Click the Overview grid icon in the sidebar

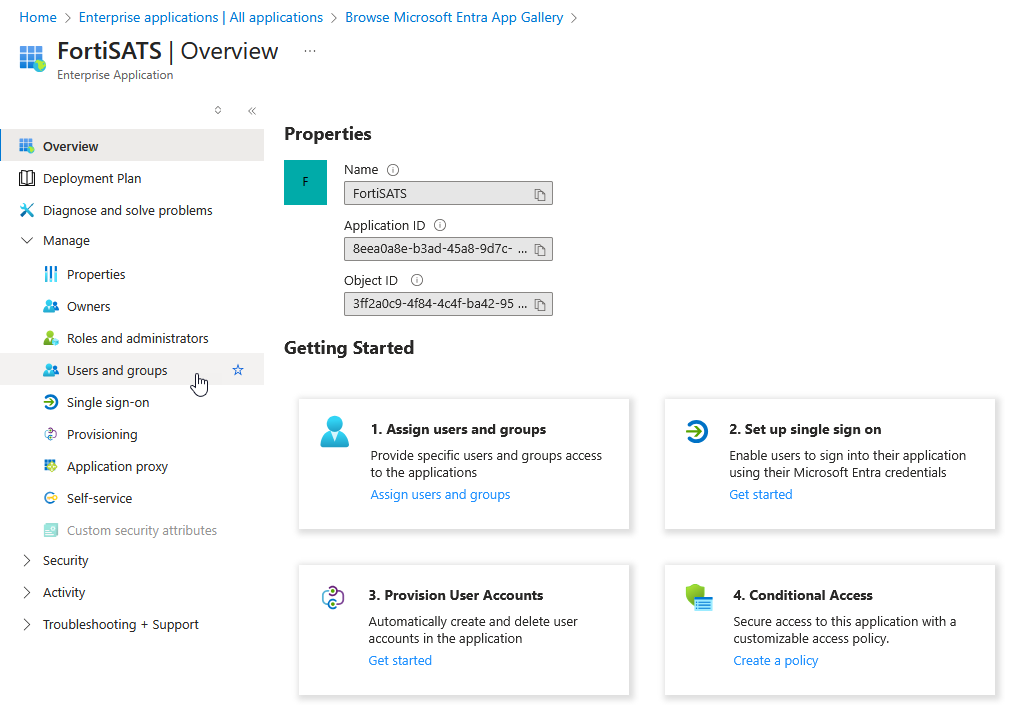click(x=26, y=146)
